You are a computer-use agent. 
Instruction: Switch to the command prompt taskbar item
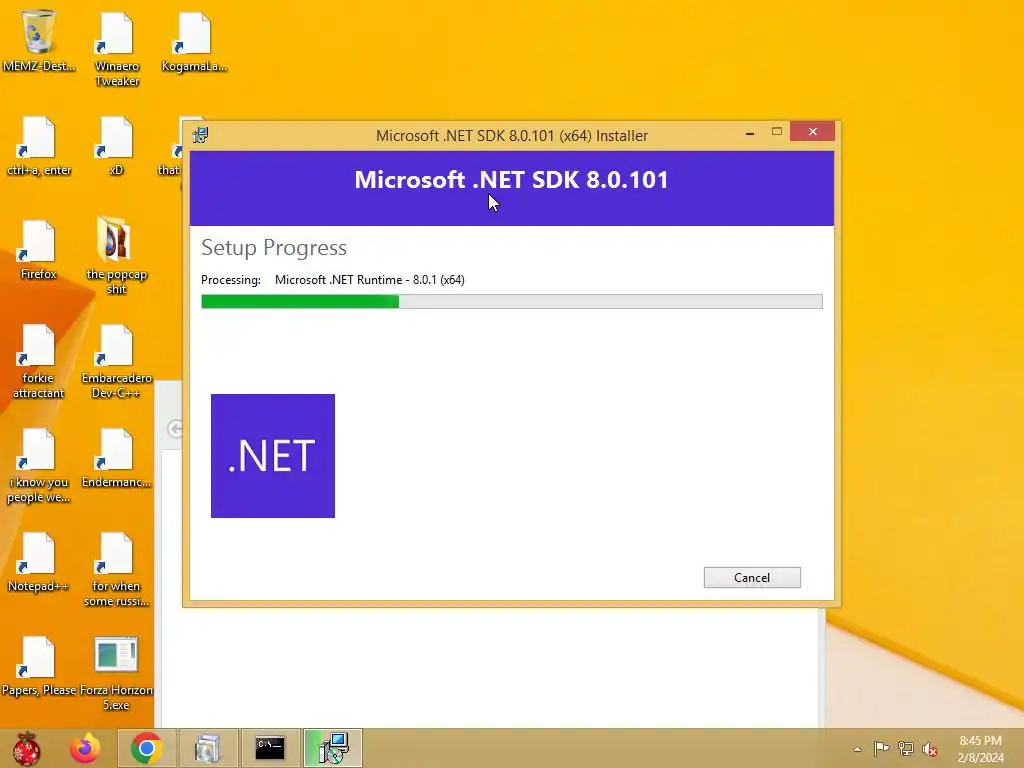[270, 748]
